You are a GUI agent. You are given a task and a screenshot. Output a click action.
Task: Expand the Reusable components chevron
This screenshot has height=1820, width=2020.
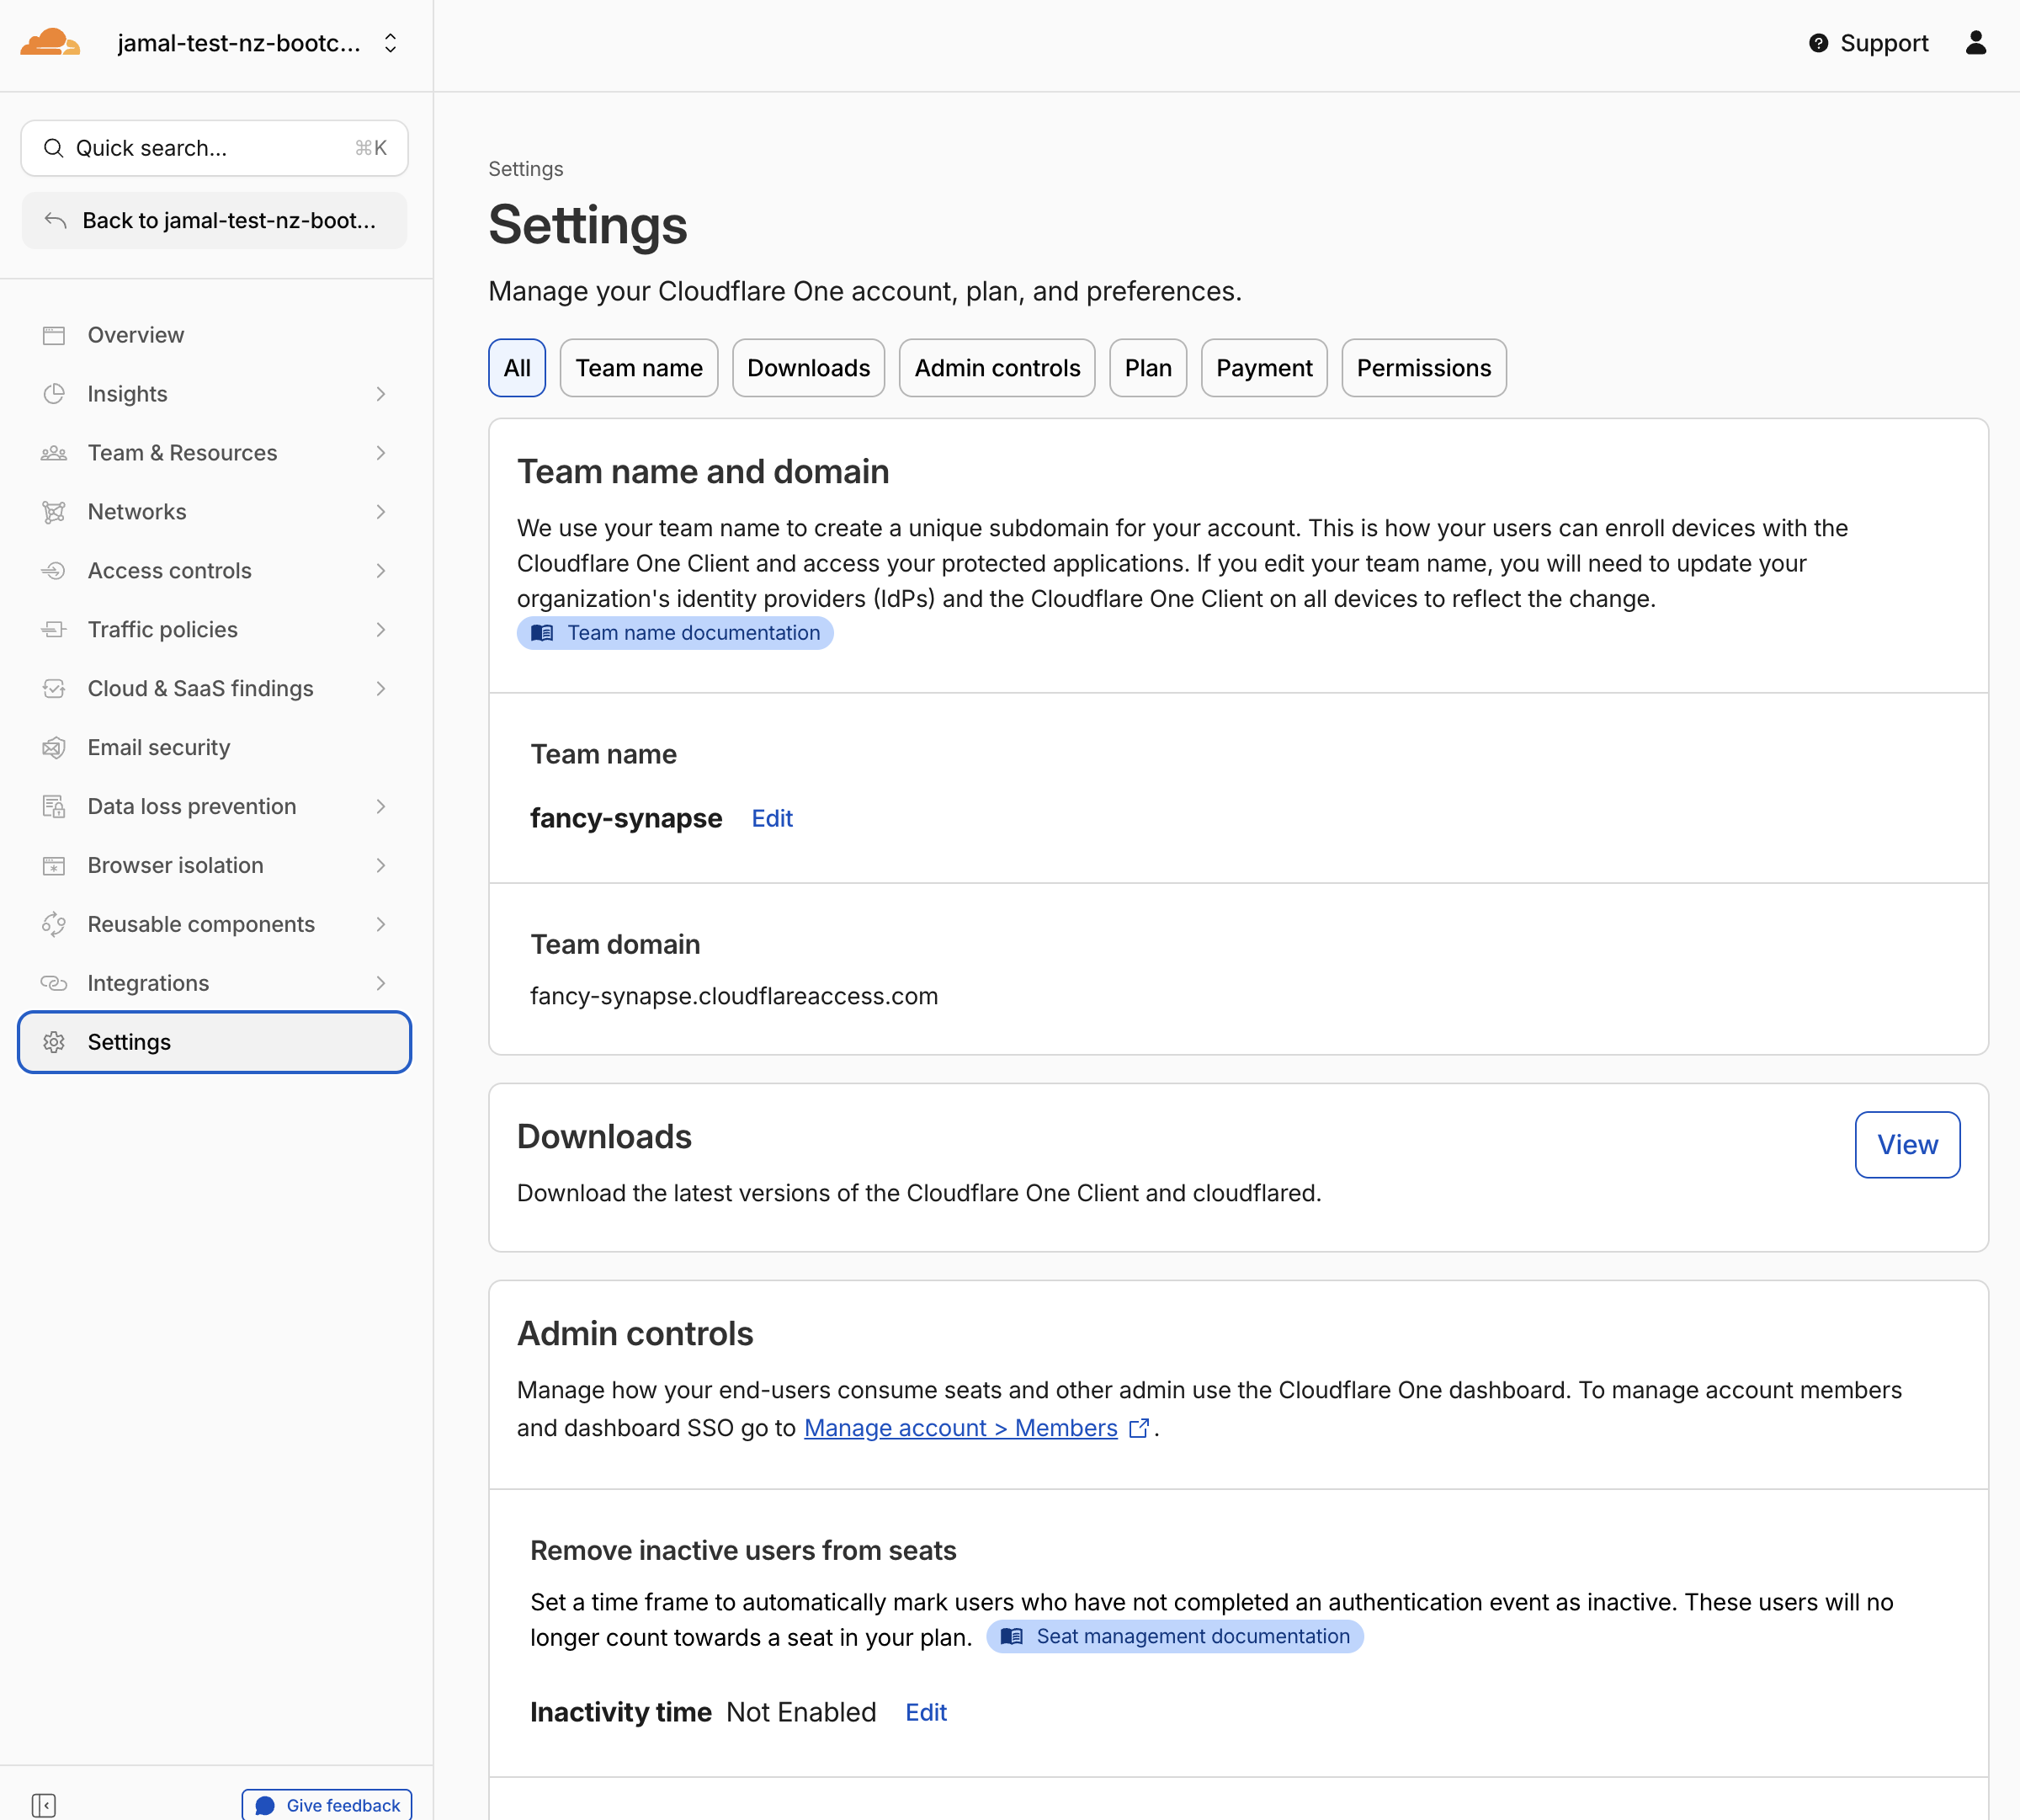coord(381,925)
